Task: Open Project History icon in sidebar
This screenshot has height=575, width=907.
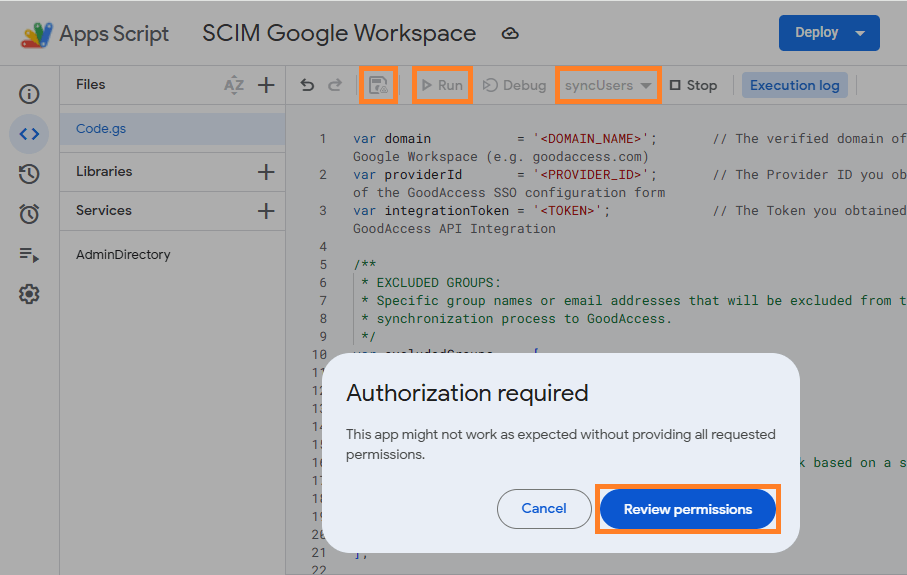Action: point(29,174)
